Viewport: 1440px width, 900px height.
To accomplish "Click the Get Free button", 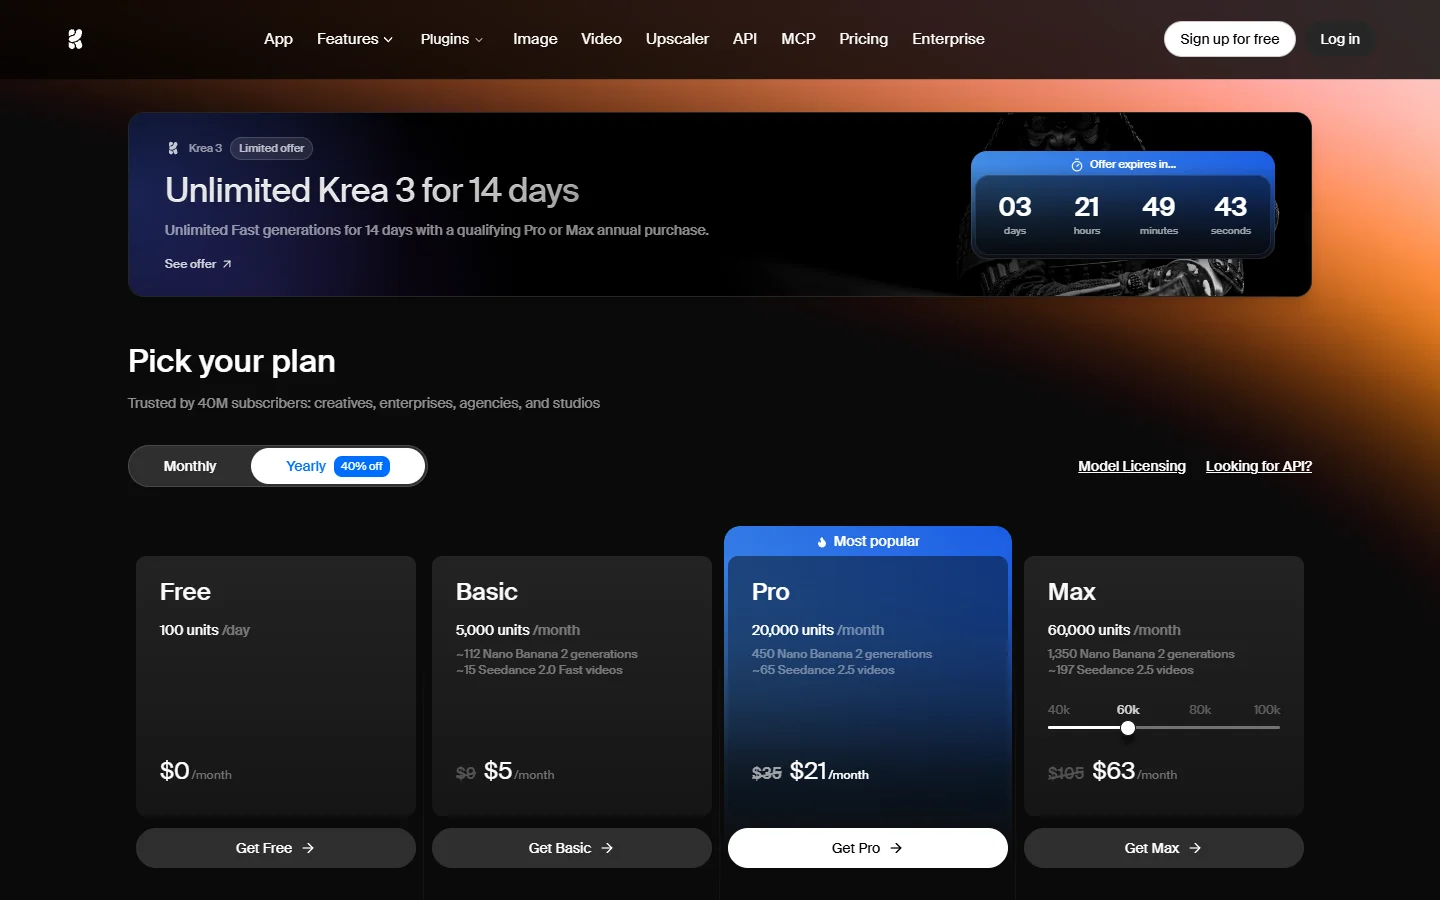I will [276, 848].
